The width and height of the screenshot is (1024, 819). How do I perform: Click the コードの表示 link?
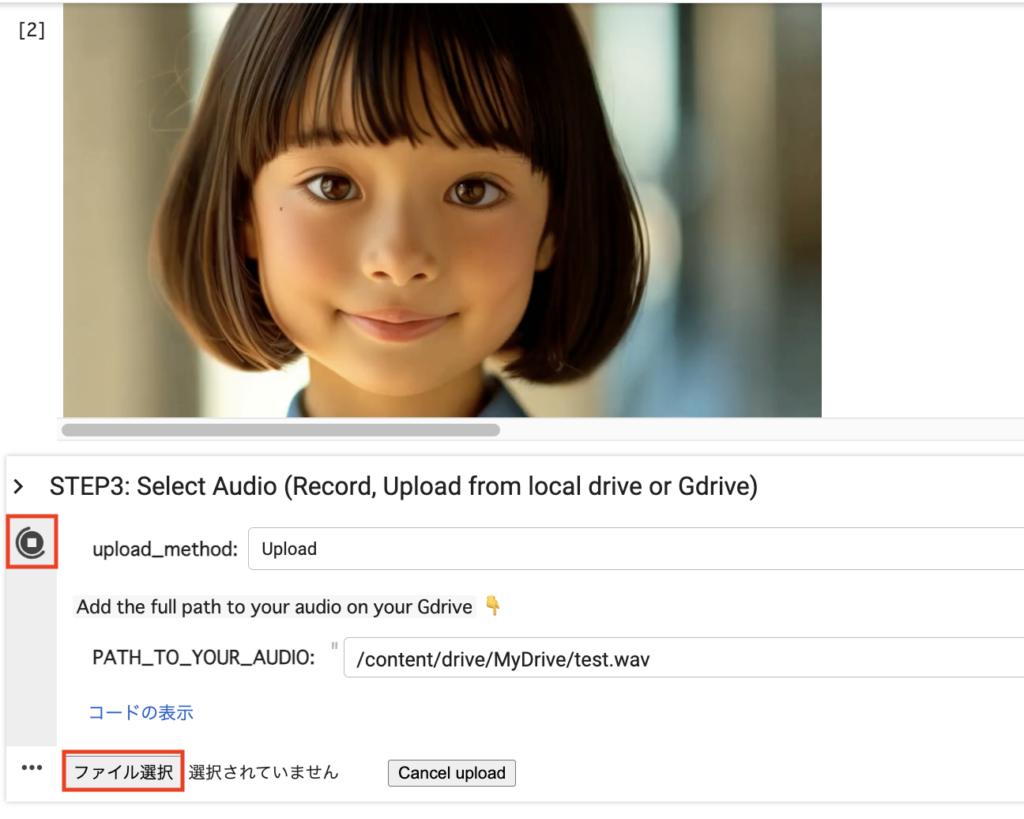click(141, 713)
